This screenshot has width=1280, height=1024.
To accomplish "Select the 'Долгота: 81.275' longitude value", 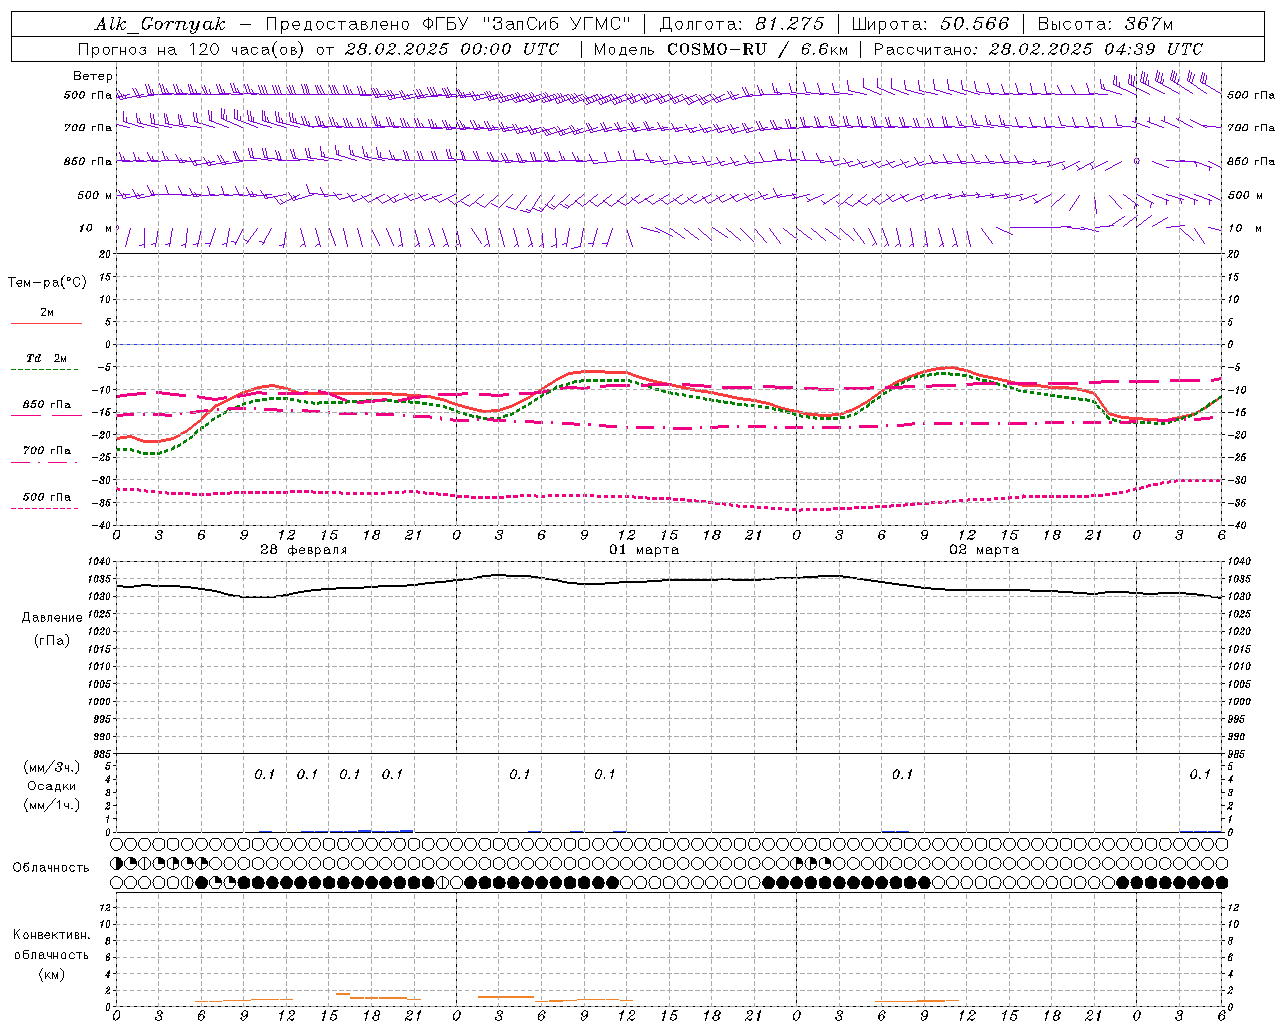I will (x=742, y=24).
